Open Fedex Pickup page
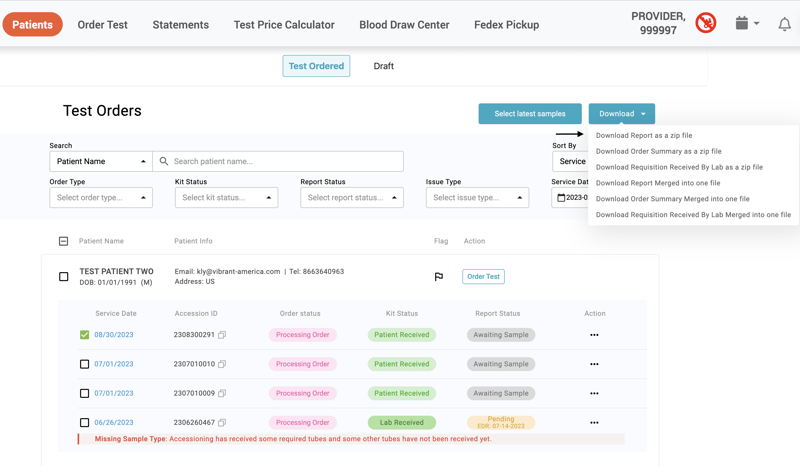The height and width of the screenshot is (466, 800). pos(507,24)
